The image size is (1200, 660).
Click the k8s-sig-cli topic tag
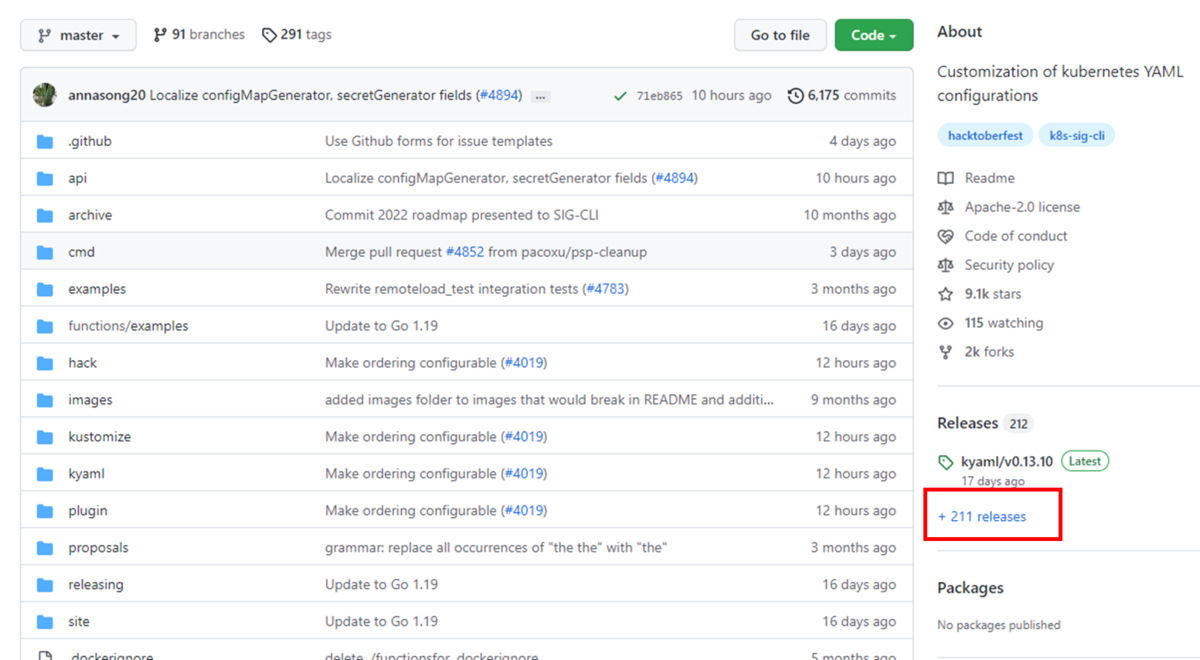(1076, 135)
